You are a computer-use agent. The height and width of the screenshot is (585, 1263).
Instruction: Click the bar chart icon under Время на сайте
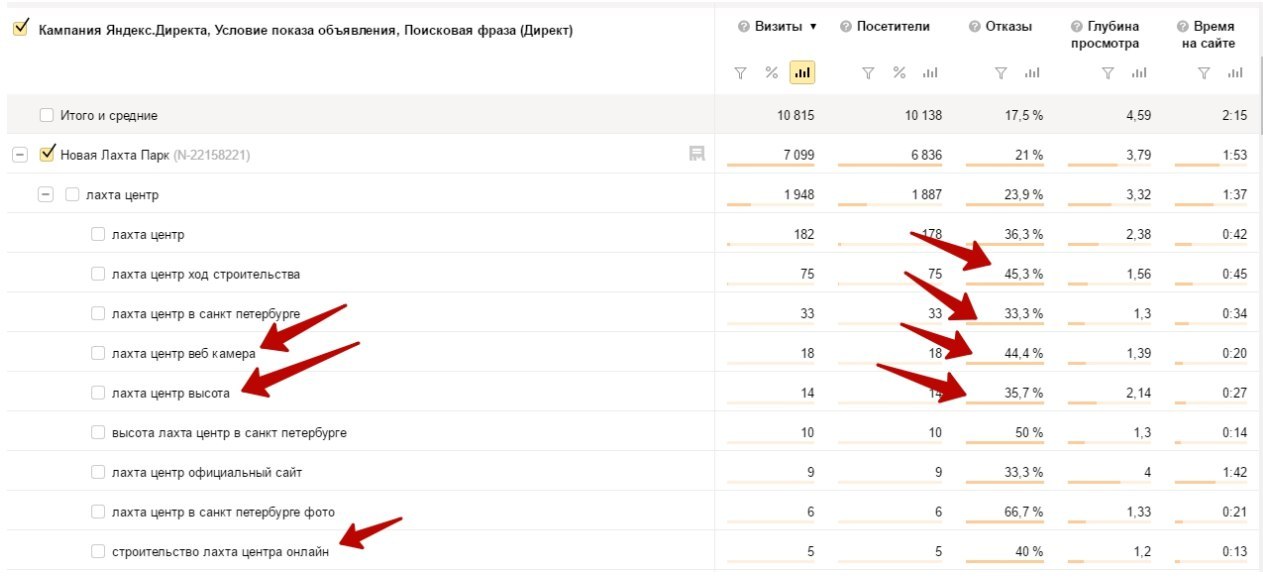1236,72
